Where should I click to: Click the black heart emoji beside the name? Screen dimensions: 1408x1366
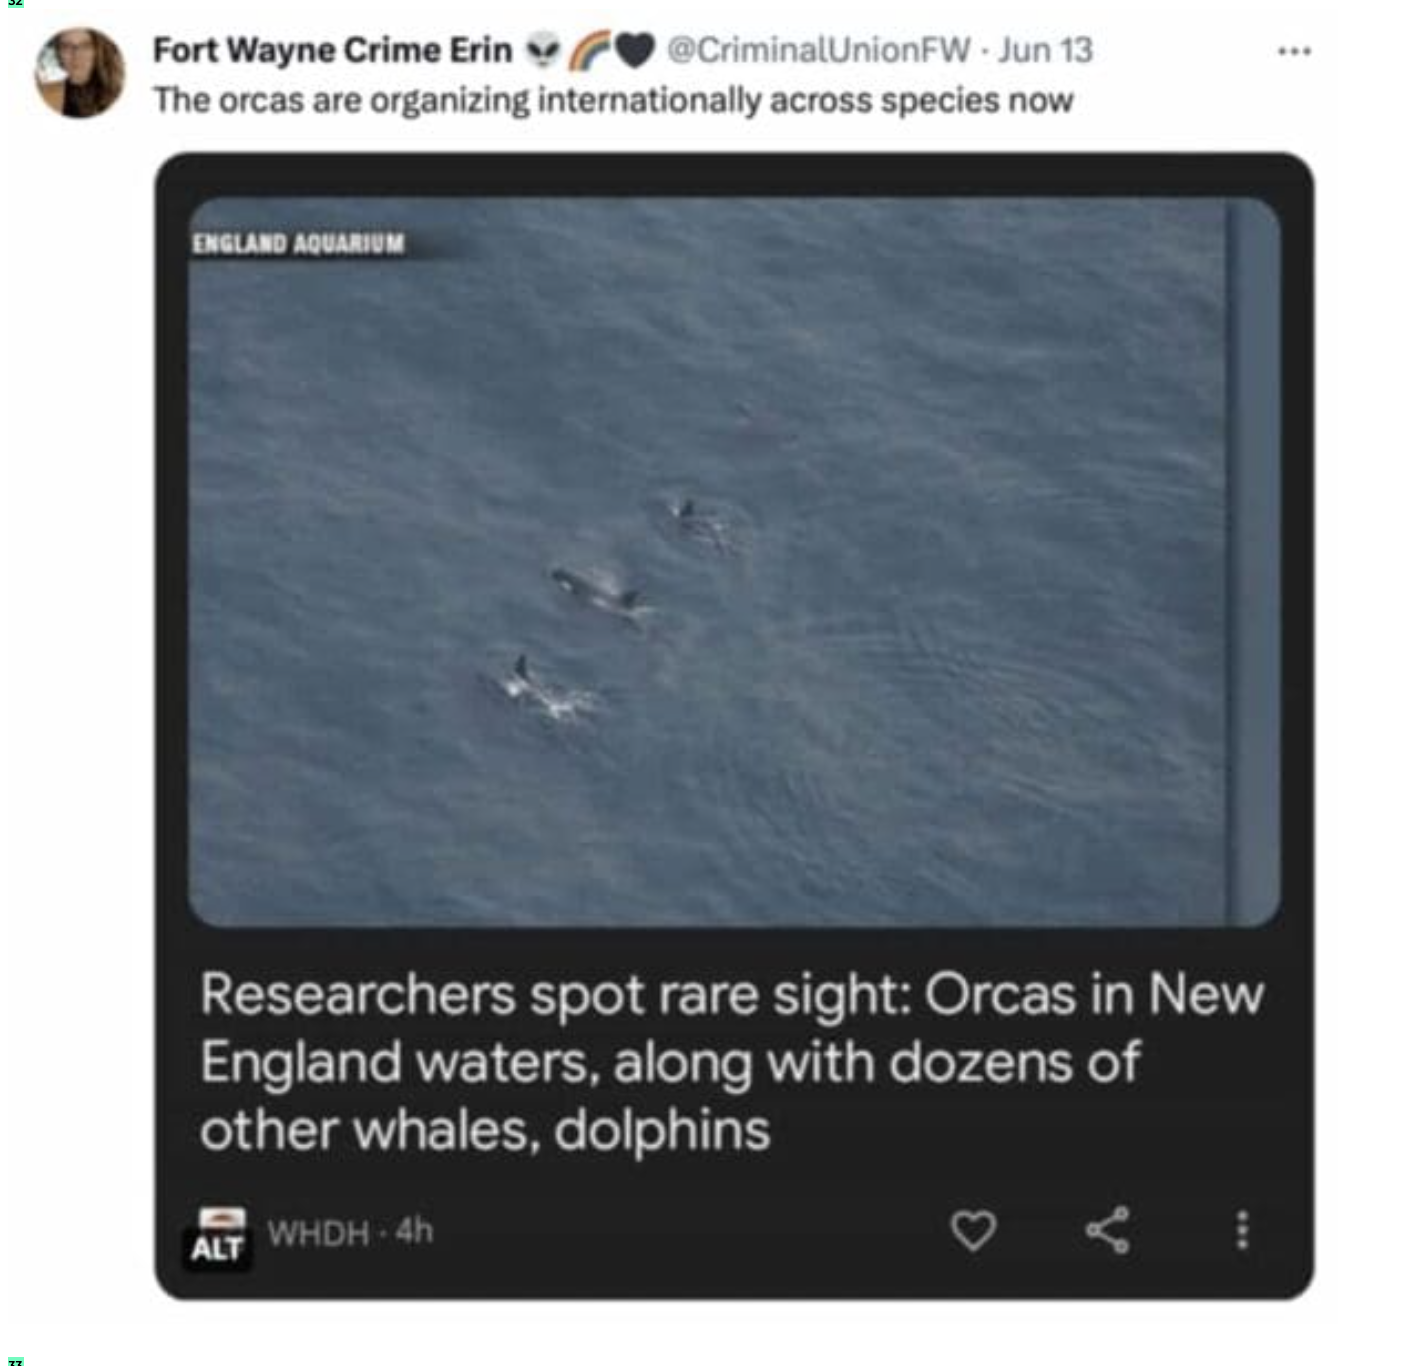pos(634,51)
